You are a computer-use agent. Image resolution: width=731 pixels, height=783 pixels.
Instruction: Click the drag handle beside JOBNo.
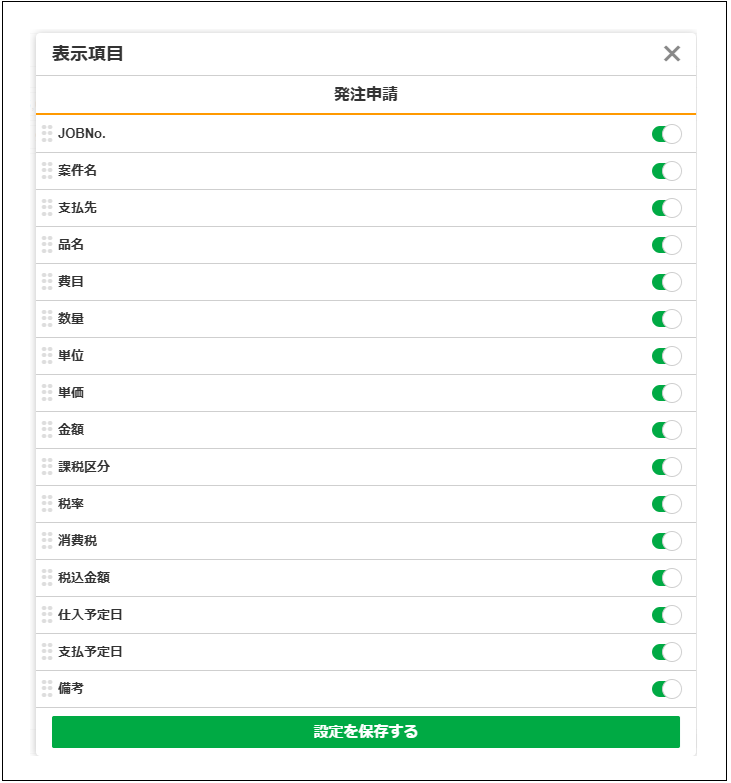[x=47, y=134]
